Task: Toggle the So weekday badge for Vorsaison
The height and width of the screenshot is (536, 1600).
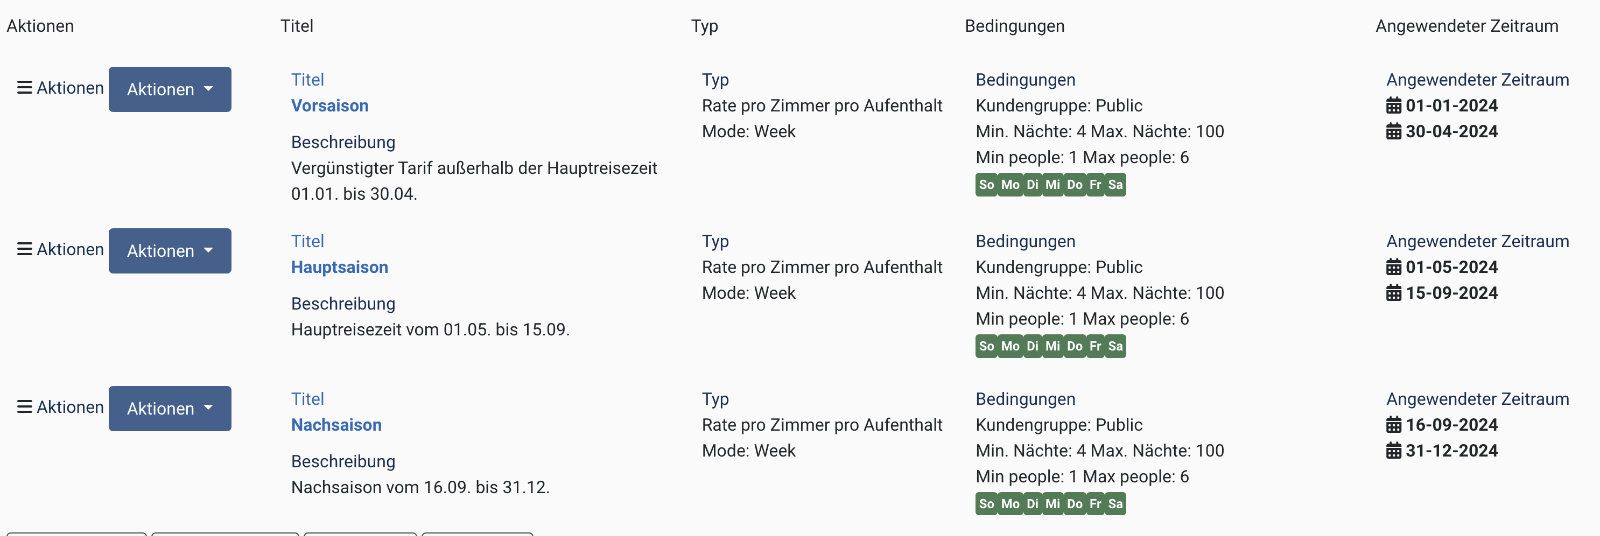Action: (986, 185)
